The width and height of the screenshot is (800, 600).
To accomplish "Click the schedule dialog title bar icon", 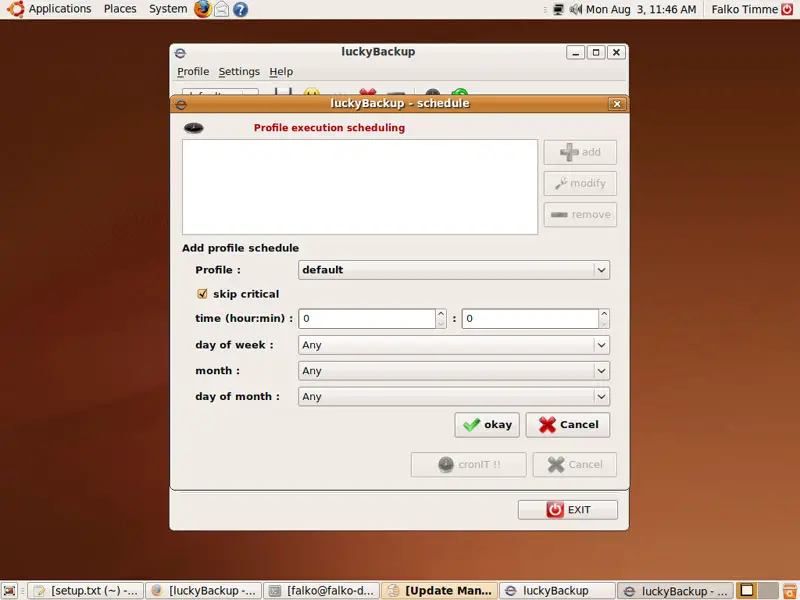I will (181, 105).
